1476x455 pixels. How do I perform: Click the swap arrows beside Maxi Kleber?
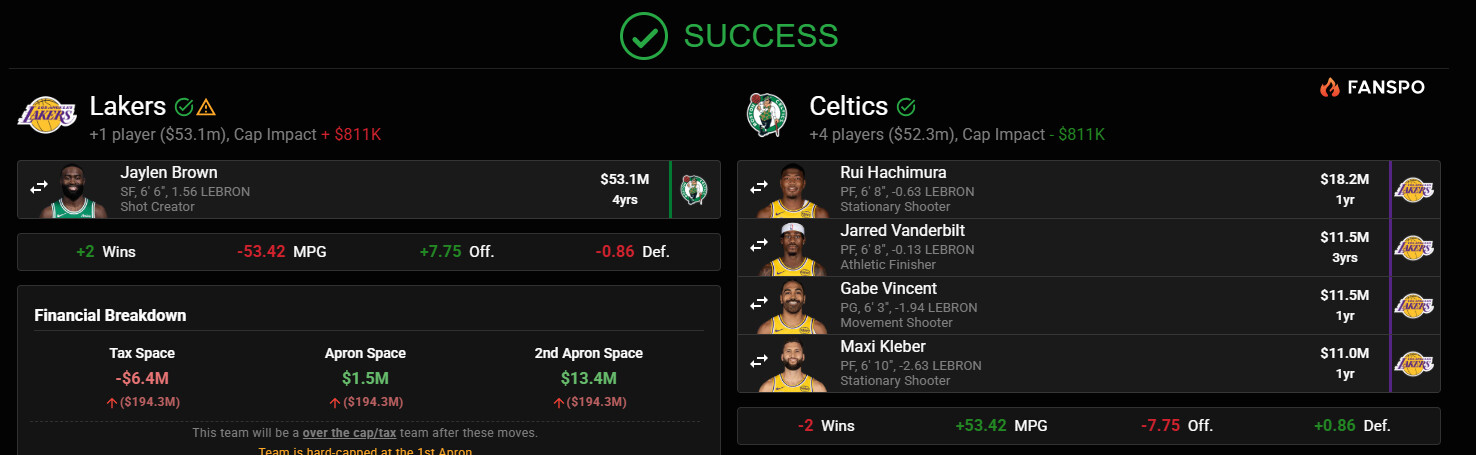[759, 361]
